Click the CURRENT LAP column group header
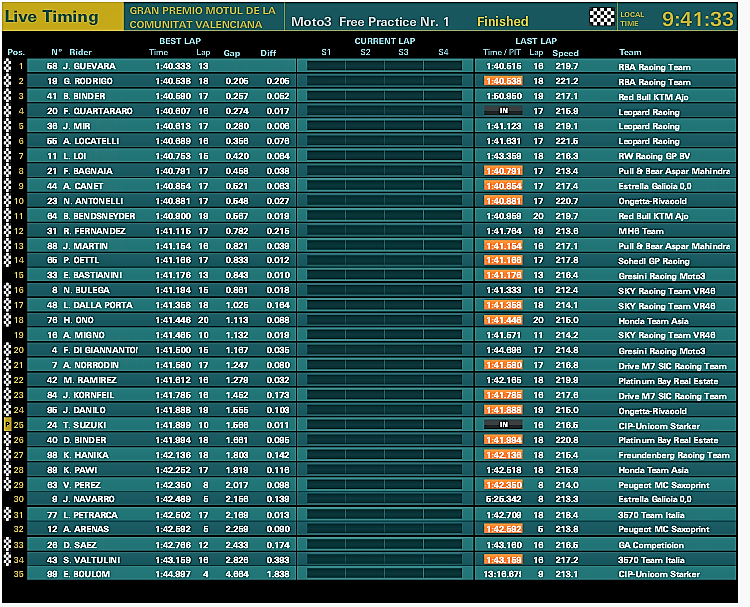Image resolution: width=750 pixels, height=607 pixels. (385, 41)
